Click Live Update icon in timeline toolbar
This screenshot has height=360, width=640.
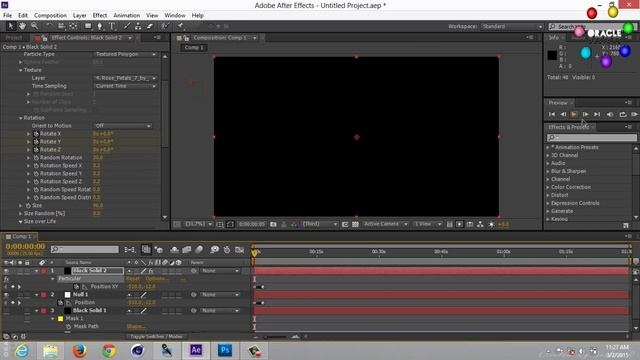click(146, 249)
